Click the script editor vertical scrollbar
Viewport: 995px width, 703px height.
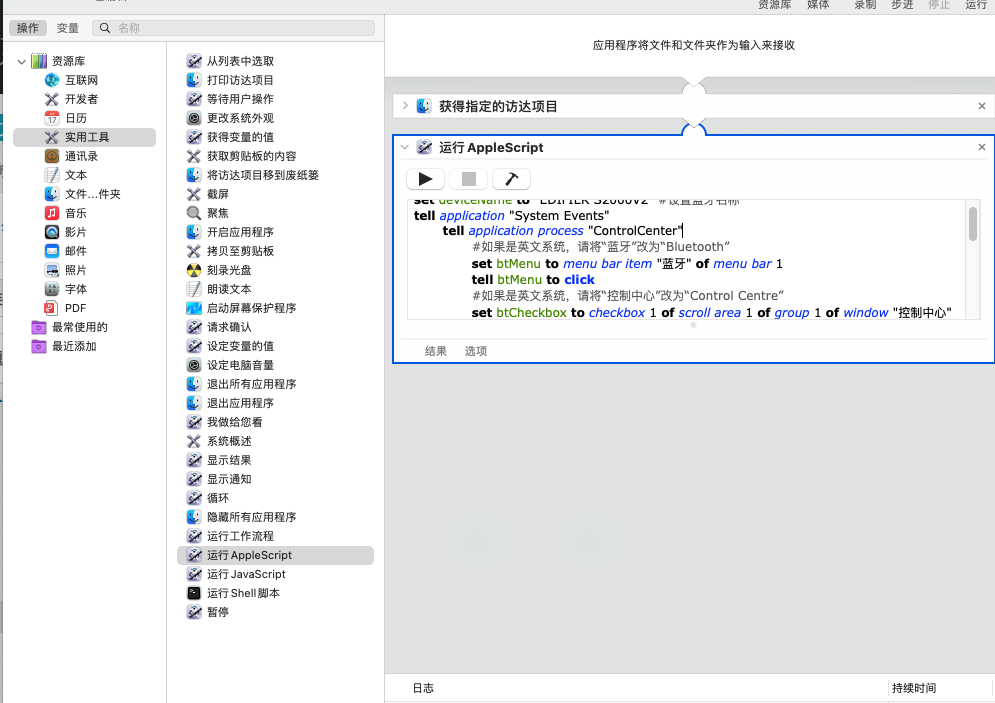(x=973, y=226)
